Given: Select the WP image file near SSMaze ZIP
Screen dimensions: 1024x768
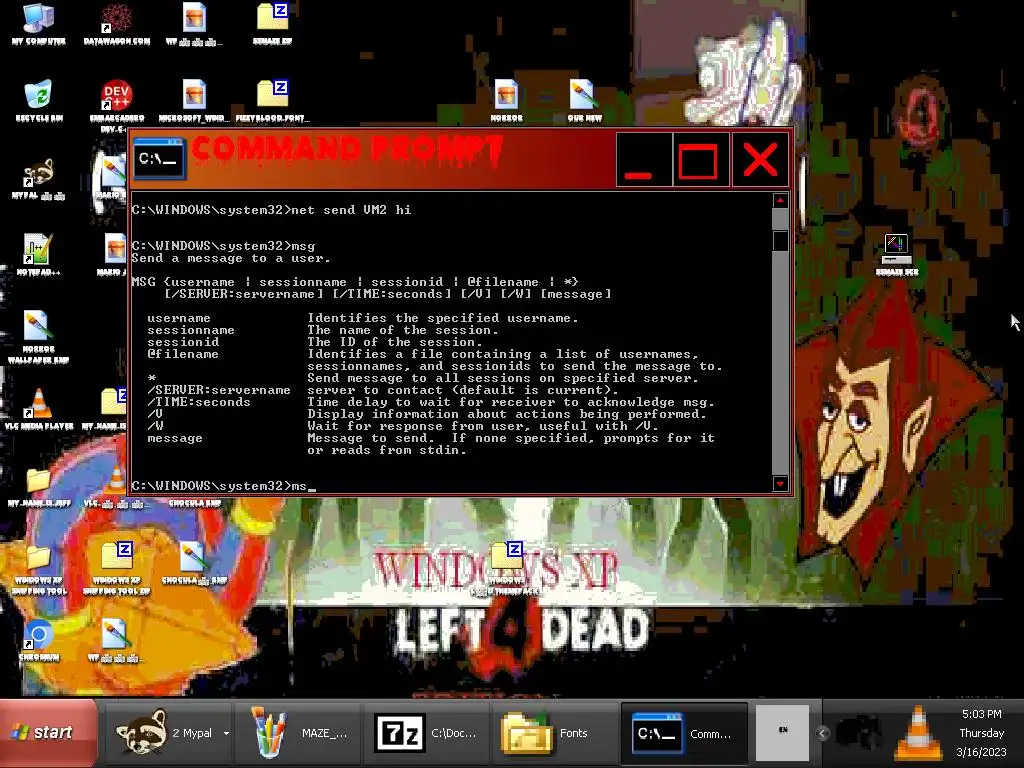Looking at the screenshot, I should pos(194,24).
